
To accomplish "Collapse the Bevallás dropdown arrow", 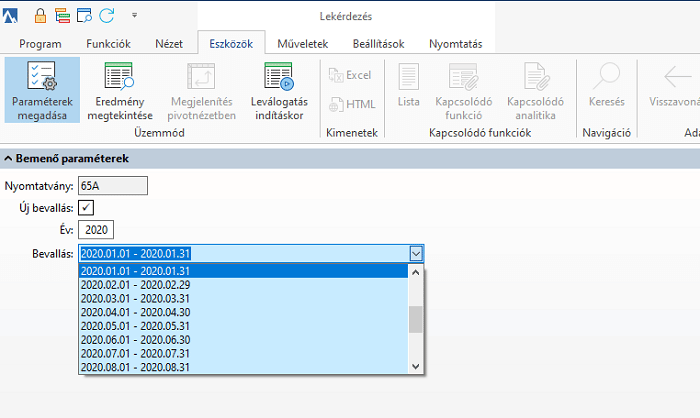I will click(x=416, y=254).
